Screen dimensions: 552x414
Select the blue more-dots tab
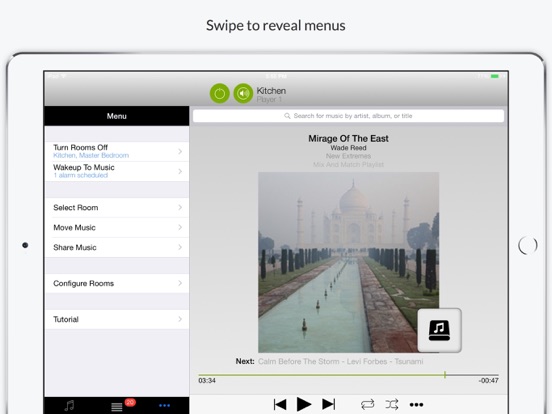(x=164, y=406)
